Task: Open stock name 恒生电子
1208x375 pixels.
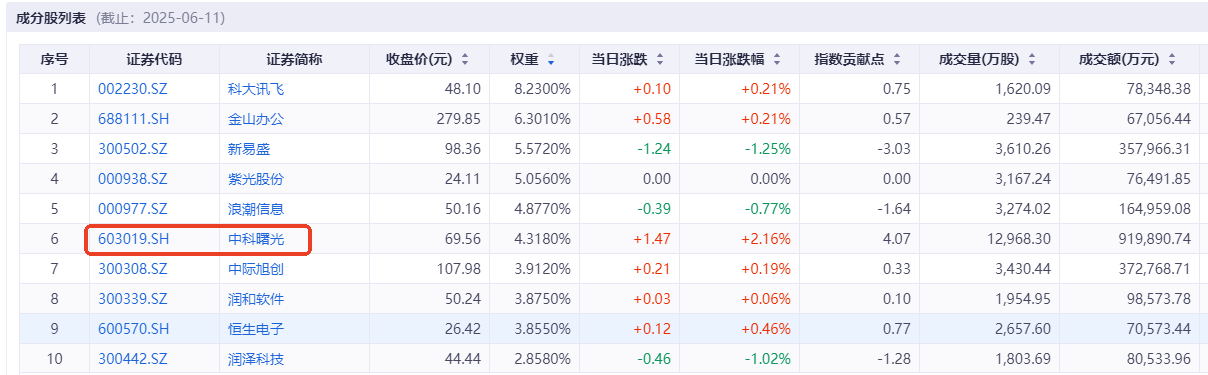Action: tap(256, 329)
